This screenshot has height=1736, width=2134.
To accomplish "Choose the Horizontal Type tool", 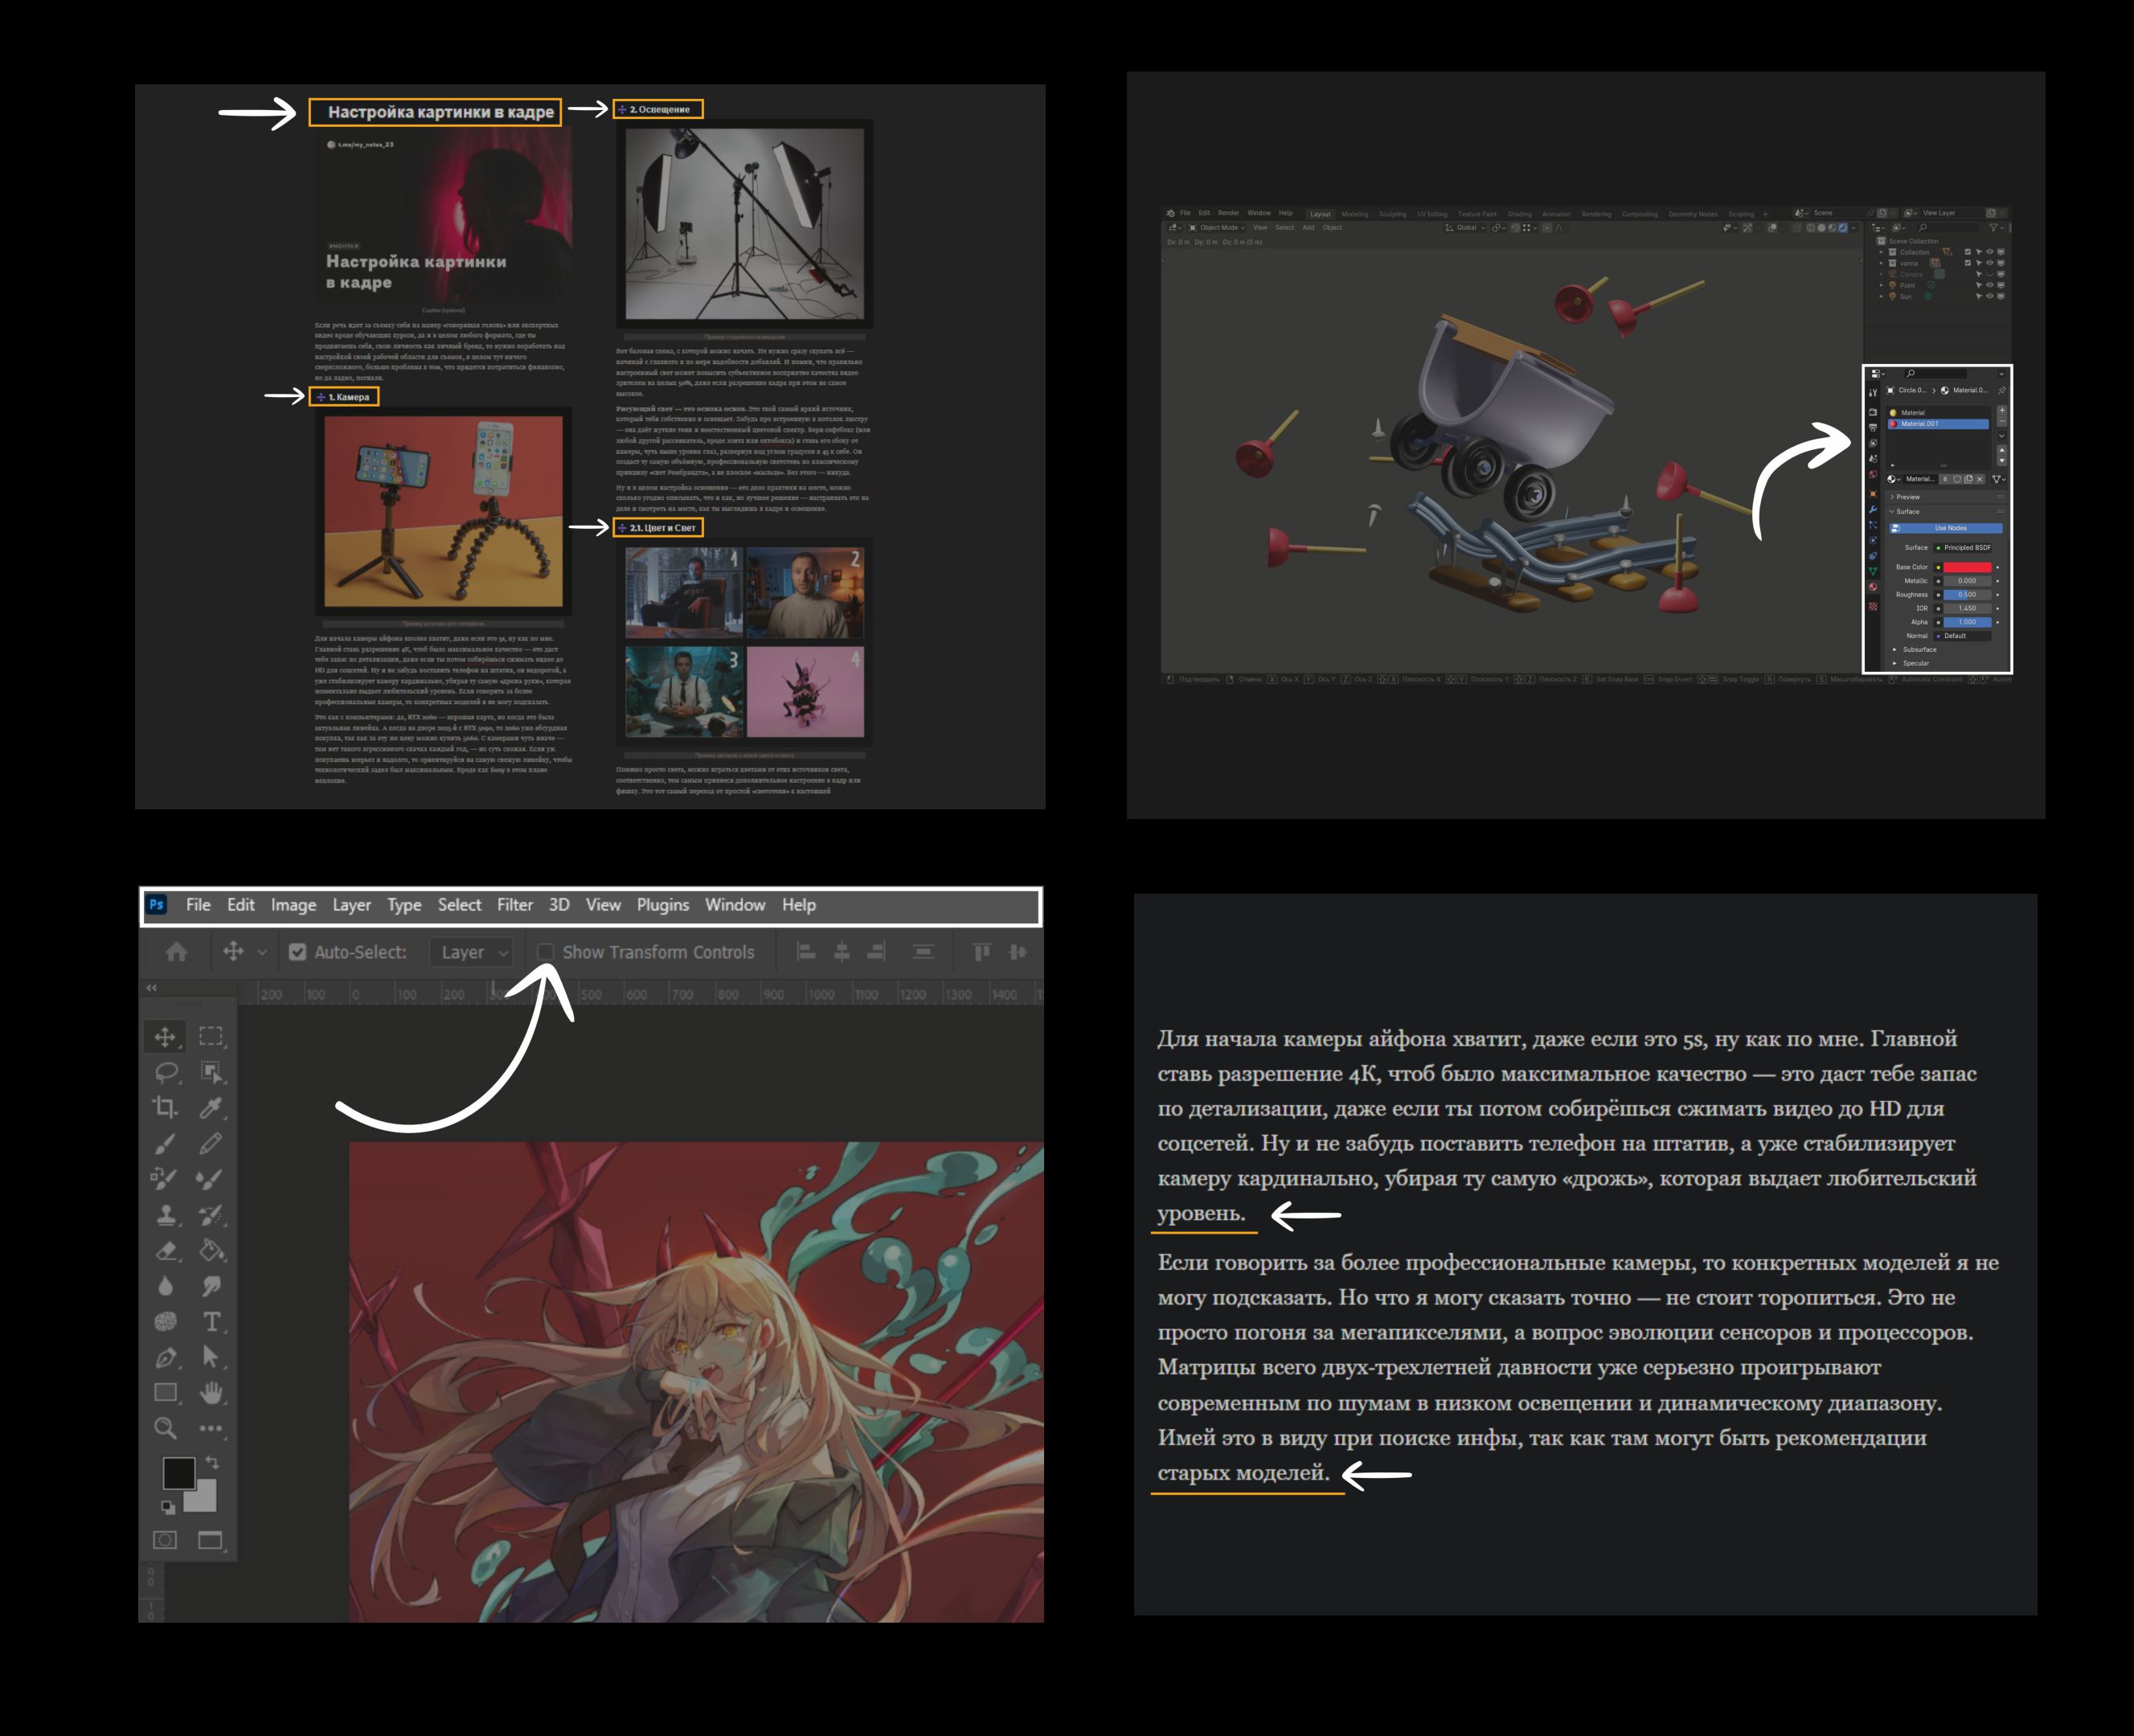I will coord(211,1322).
